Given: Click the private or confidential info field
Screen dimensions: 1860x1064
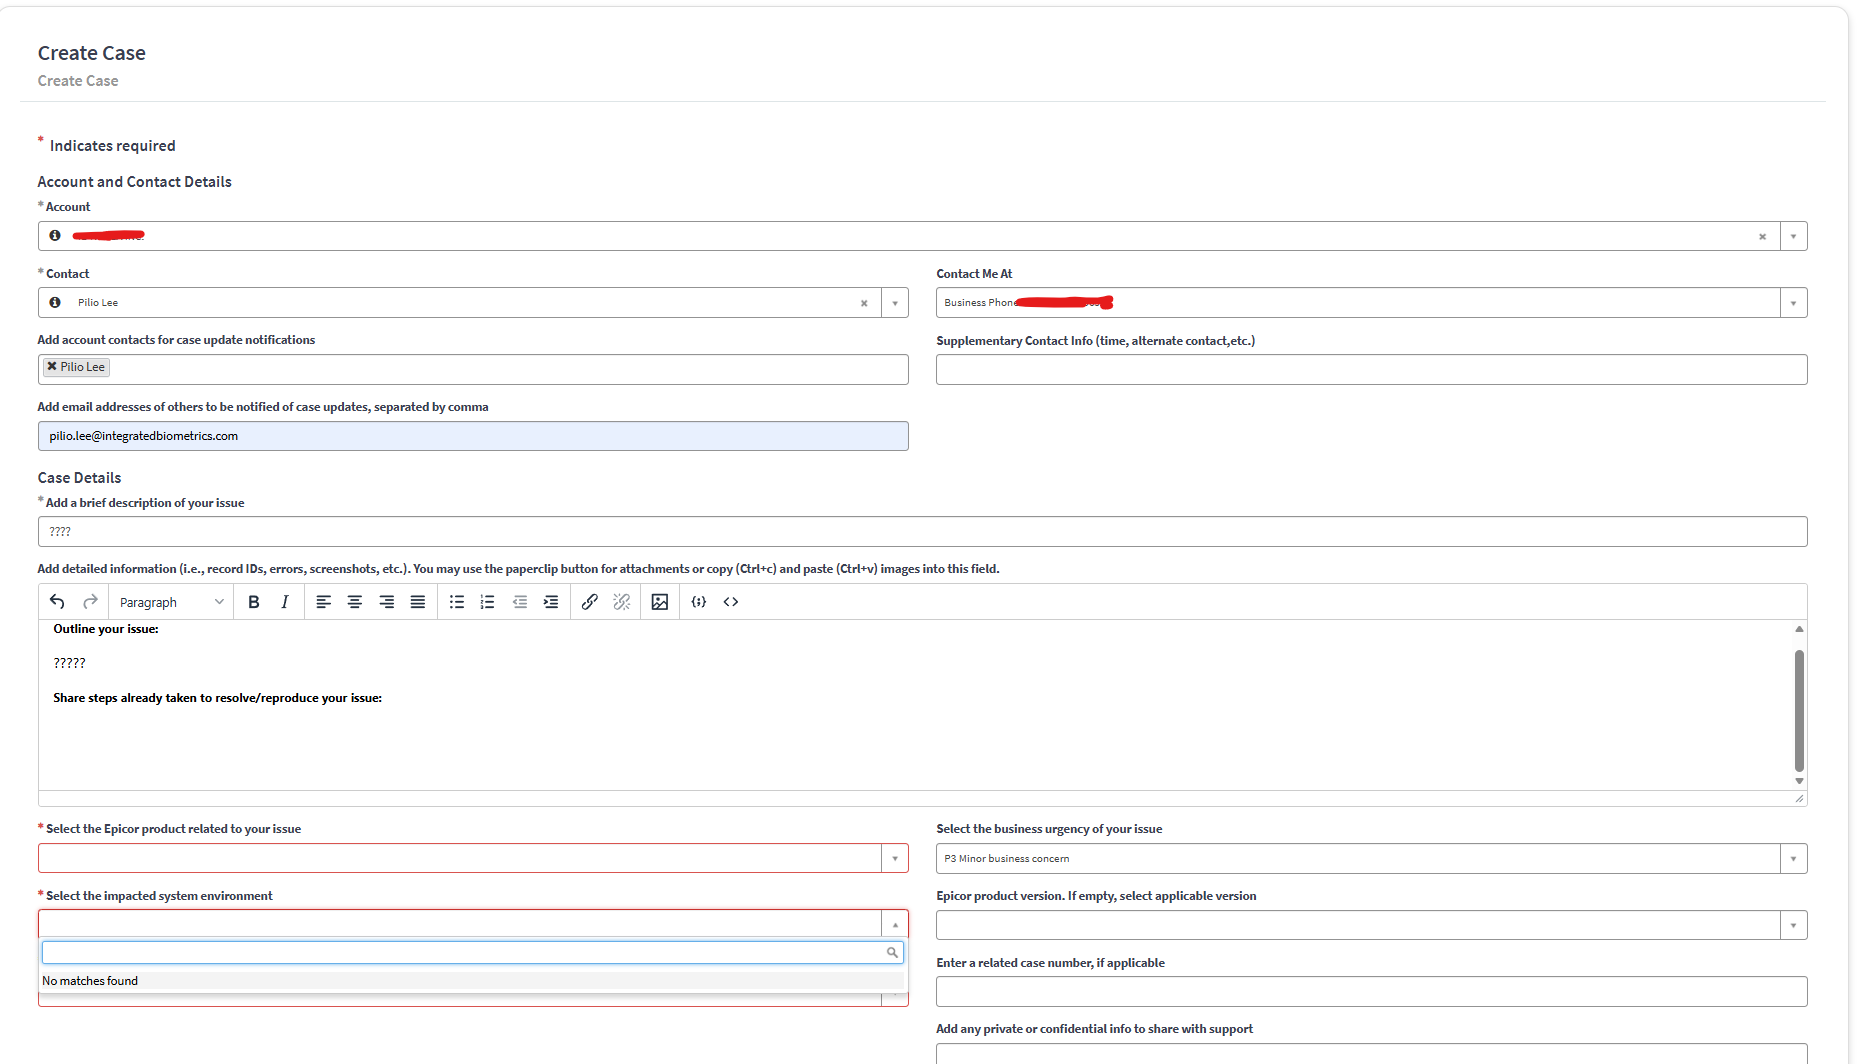Looking at the screenshot, I should pos(1371,1054).
